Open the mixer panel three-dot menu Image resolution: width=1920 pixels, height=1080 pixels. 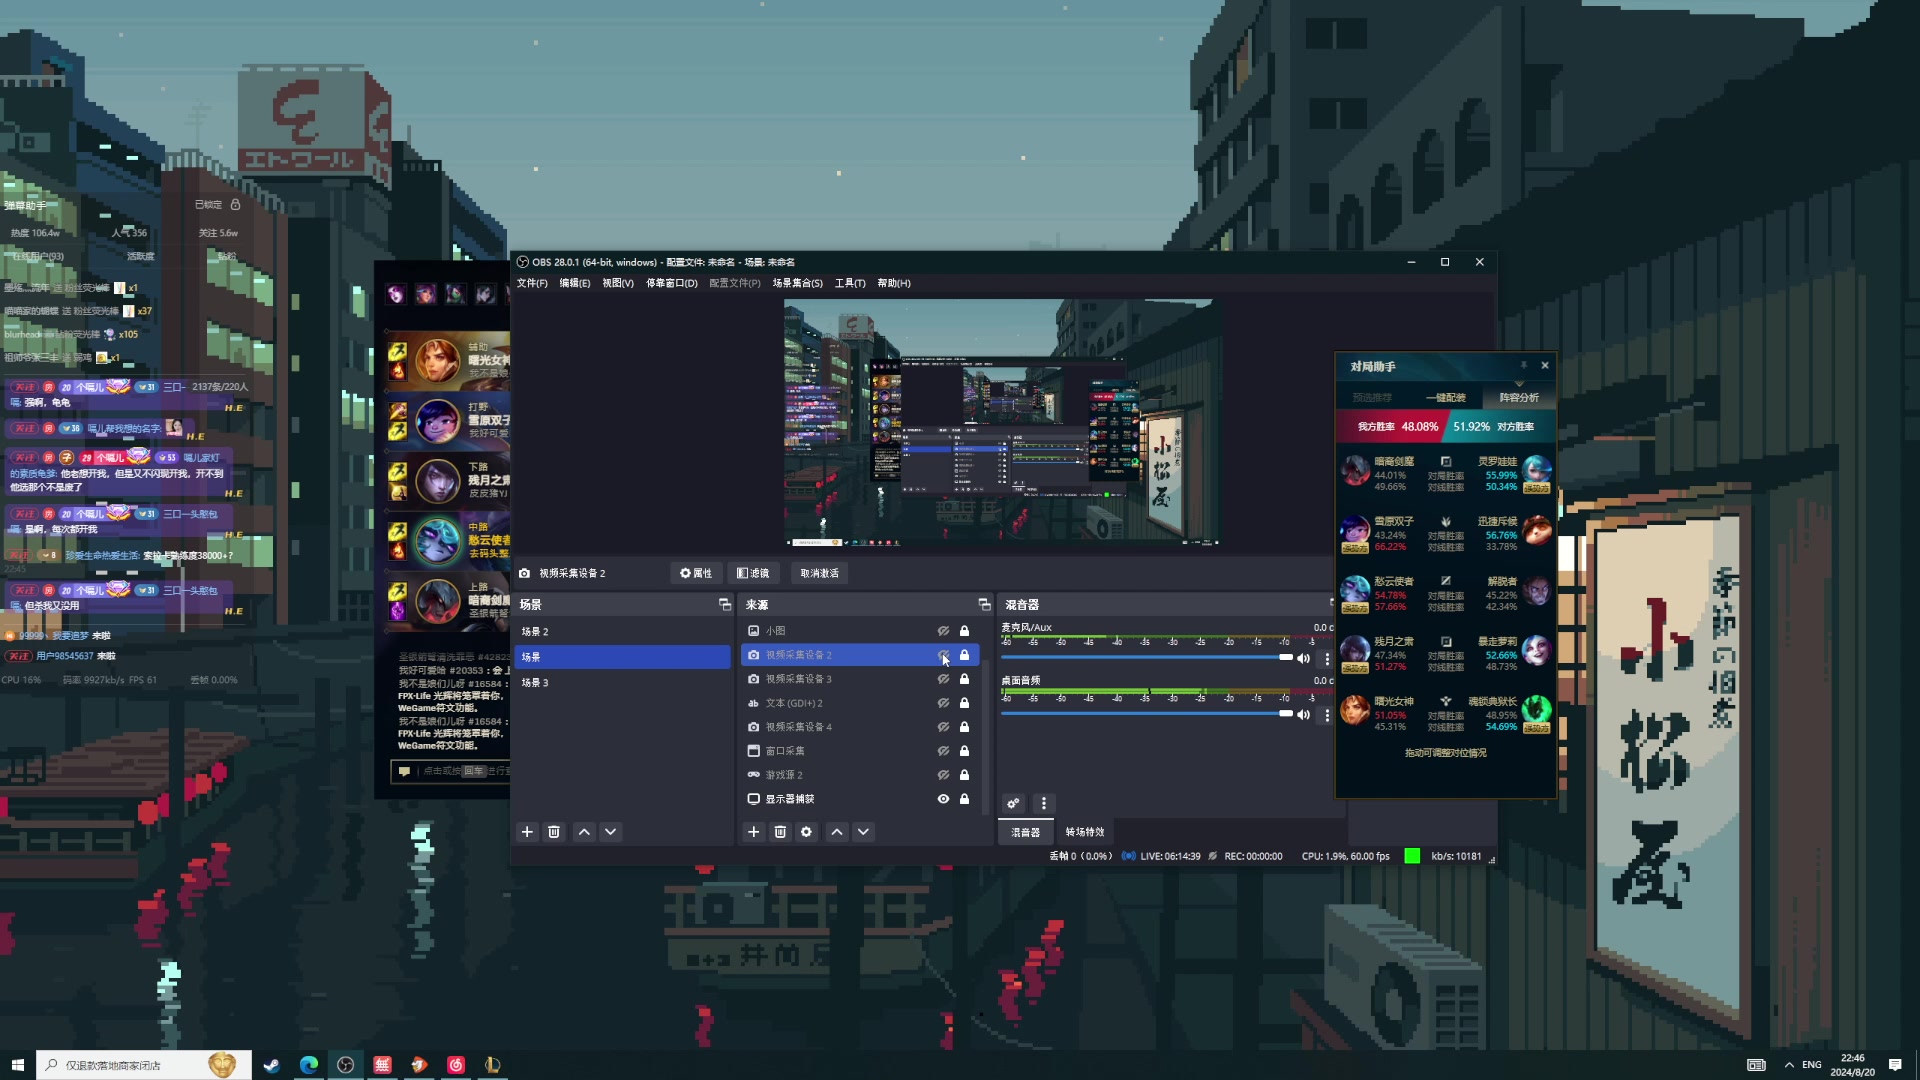(1044, 803)
